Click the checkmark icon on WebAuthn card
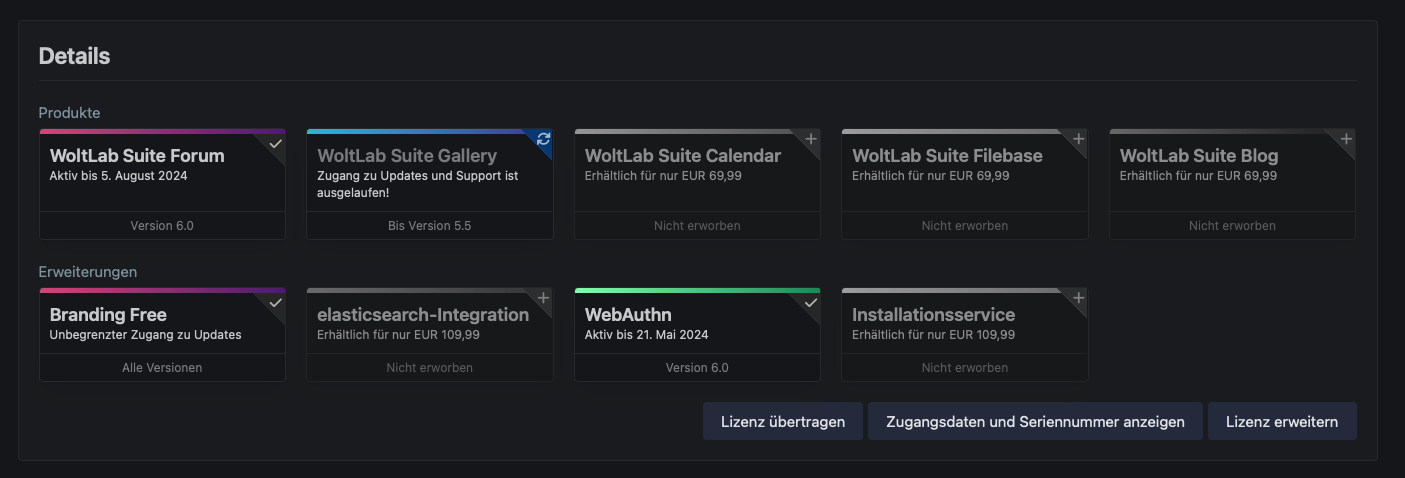1405x478 pixels. click(x=811, y=302)
